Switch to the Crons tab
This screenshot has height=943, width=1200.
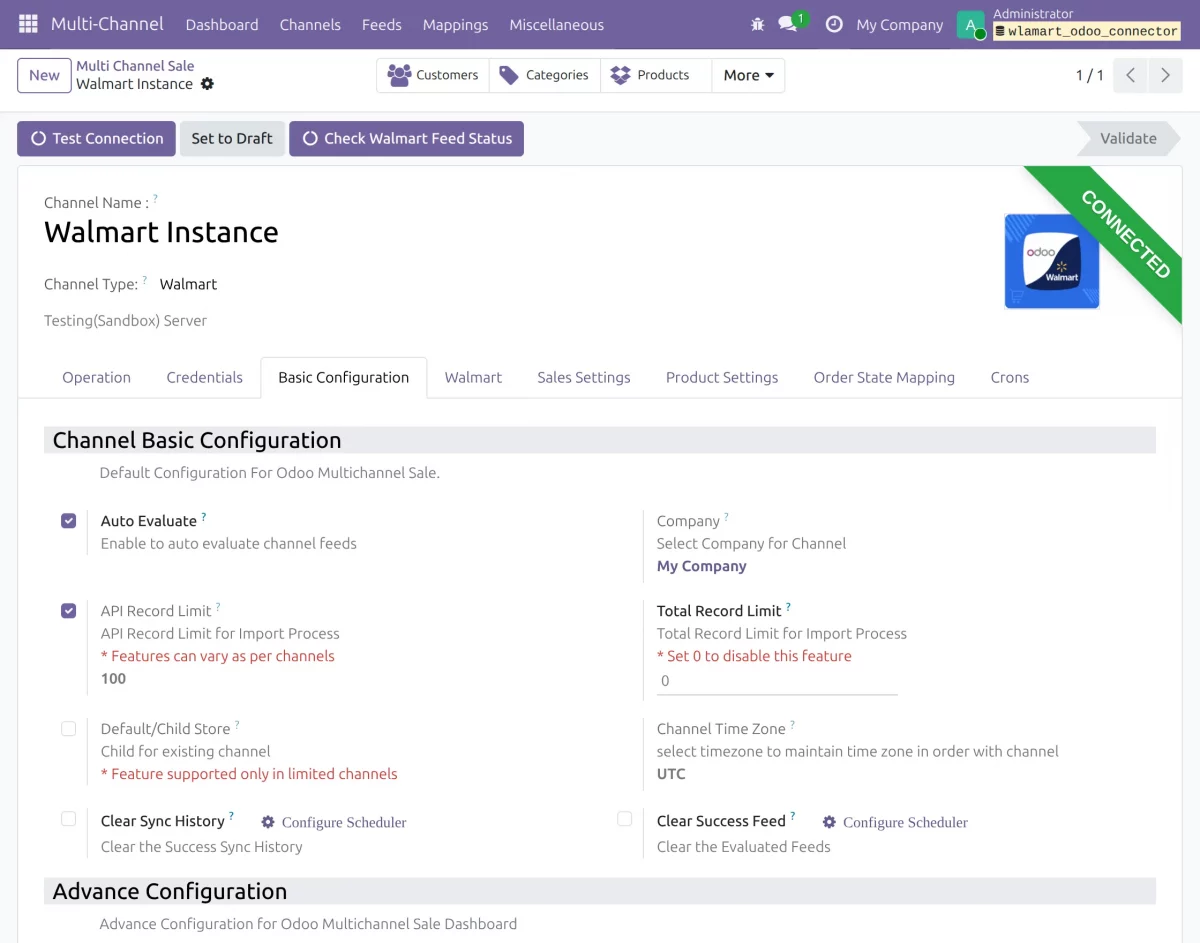tap(1010, 377)
